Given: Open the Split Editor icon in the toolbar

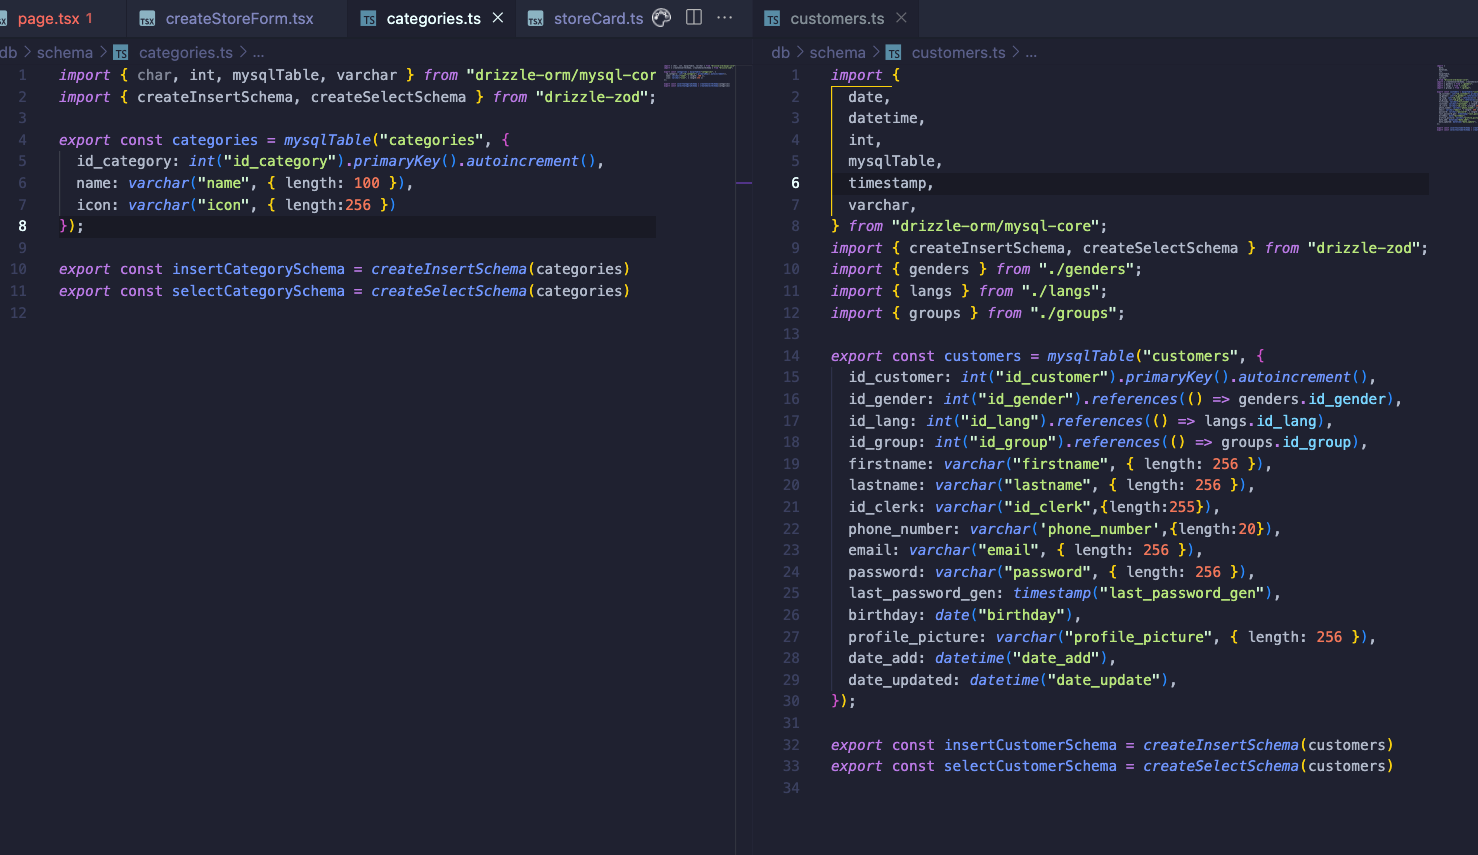Looking at the screenshot, I should coord(694,17).
